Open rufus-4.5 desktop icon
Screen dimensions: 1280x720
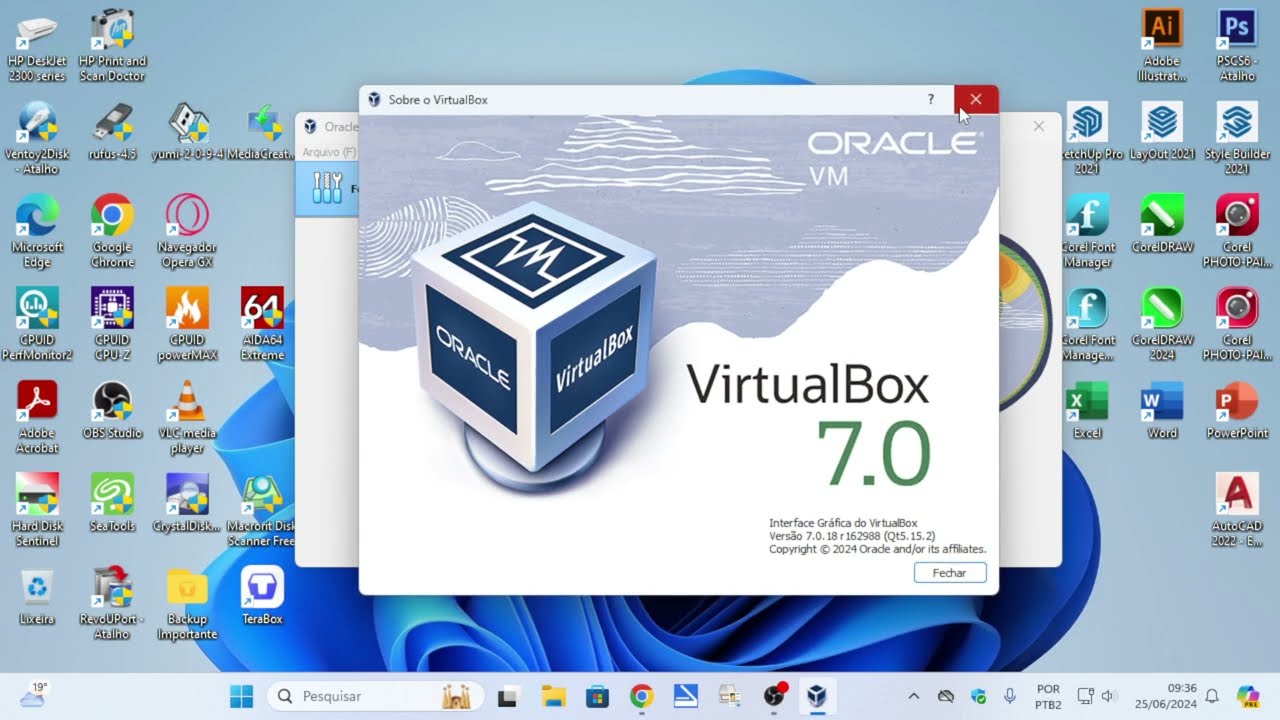(x=112, y=131)
